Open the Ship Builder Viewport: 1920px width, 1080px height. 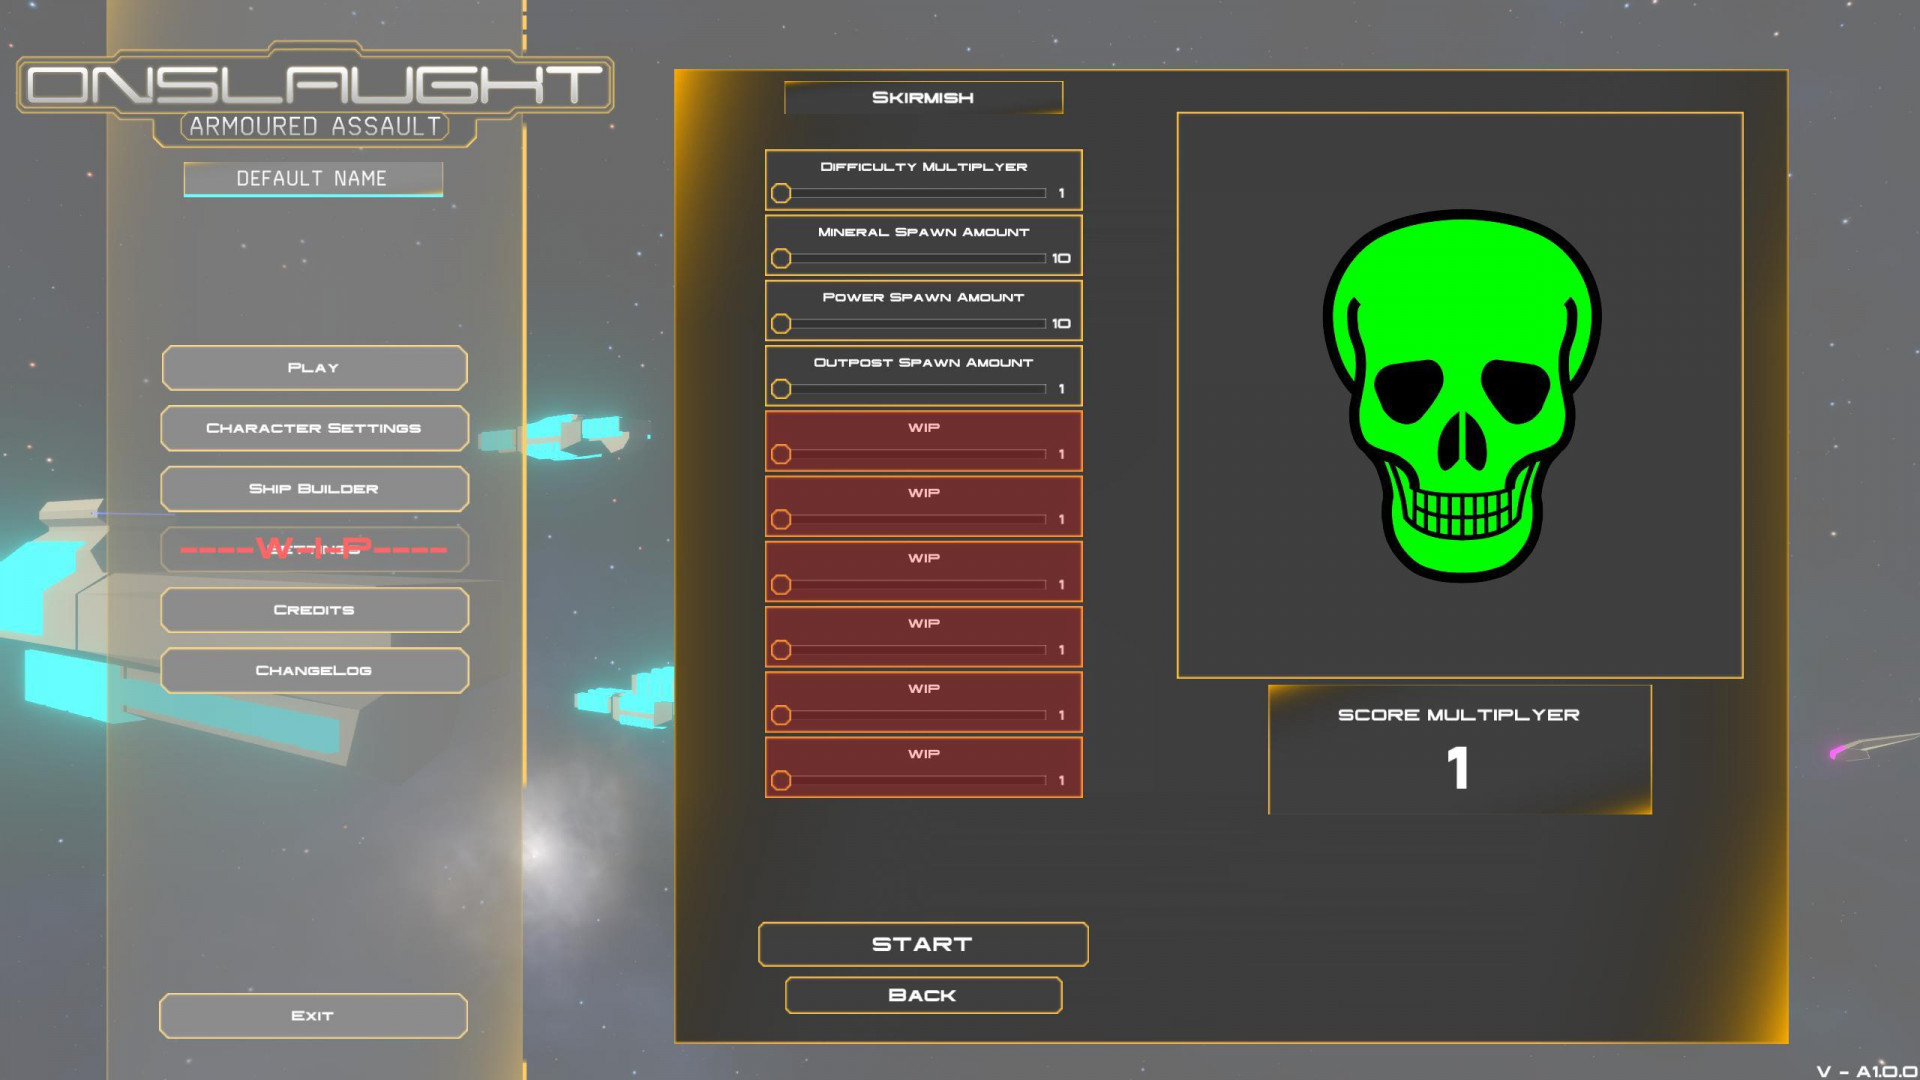point(314,489)
